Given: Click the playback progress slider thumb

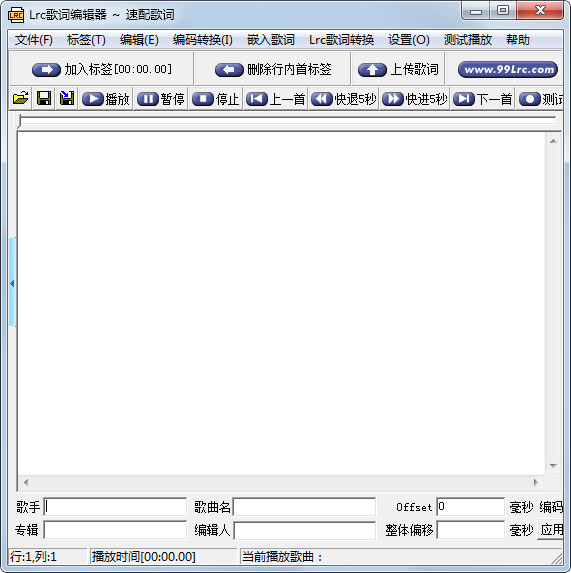Looking at the screenshot, I should [20, 121].
